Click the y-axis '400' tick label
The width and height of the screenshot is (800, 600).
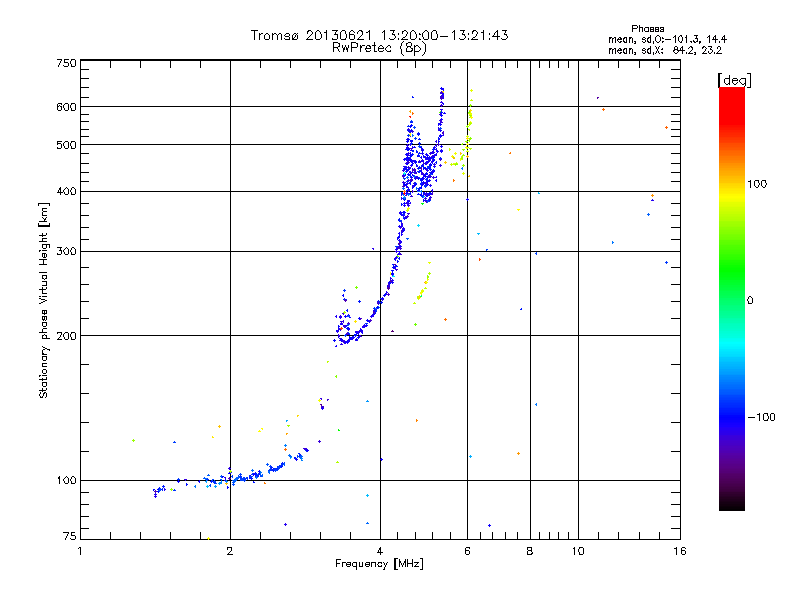coord(66,192)
